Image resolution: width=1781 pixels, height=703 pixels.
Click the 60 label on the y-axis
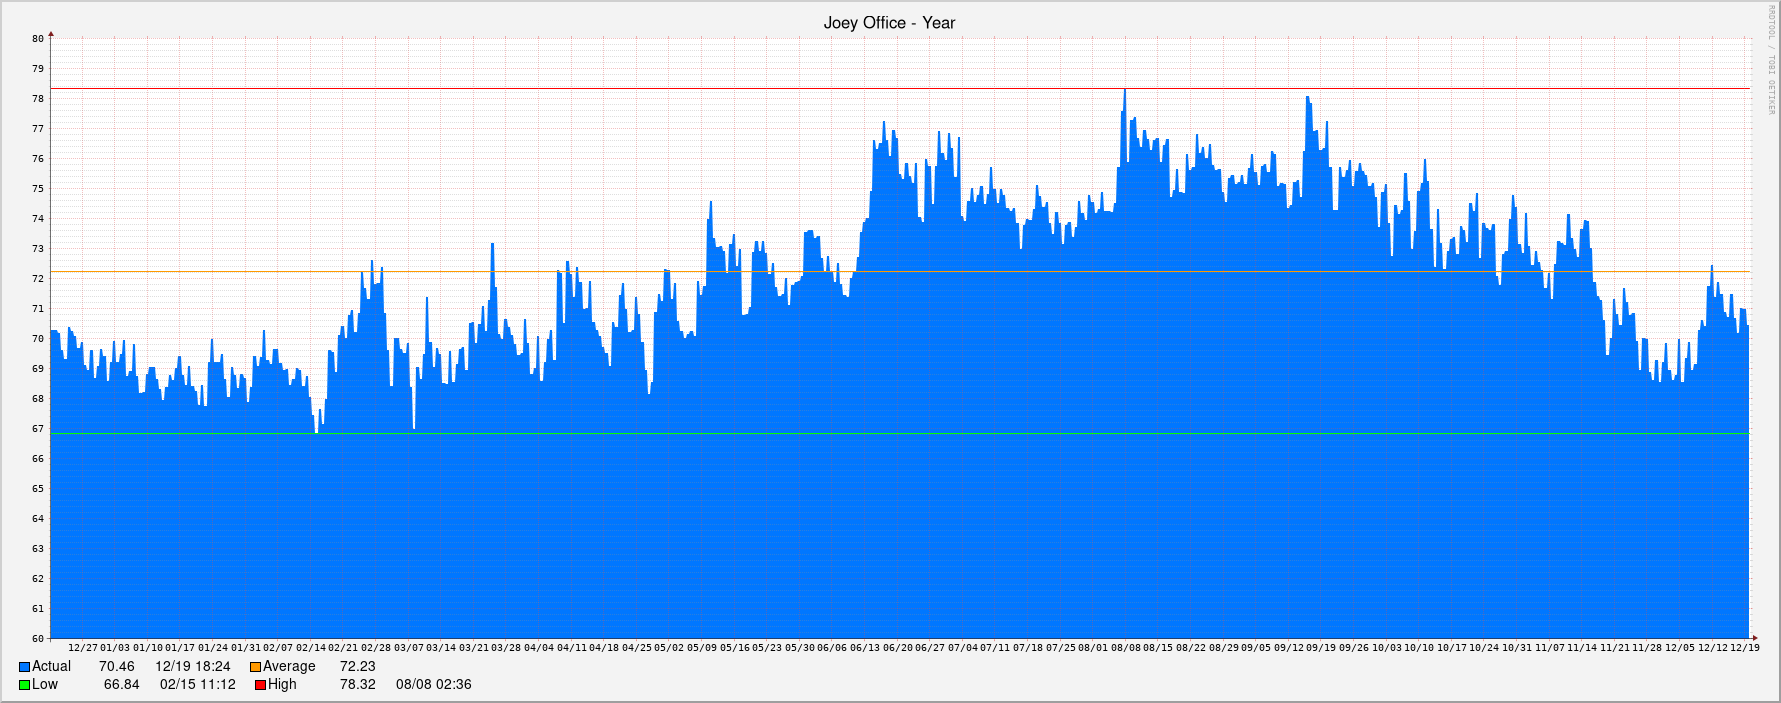pos(38,638)
